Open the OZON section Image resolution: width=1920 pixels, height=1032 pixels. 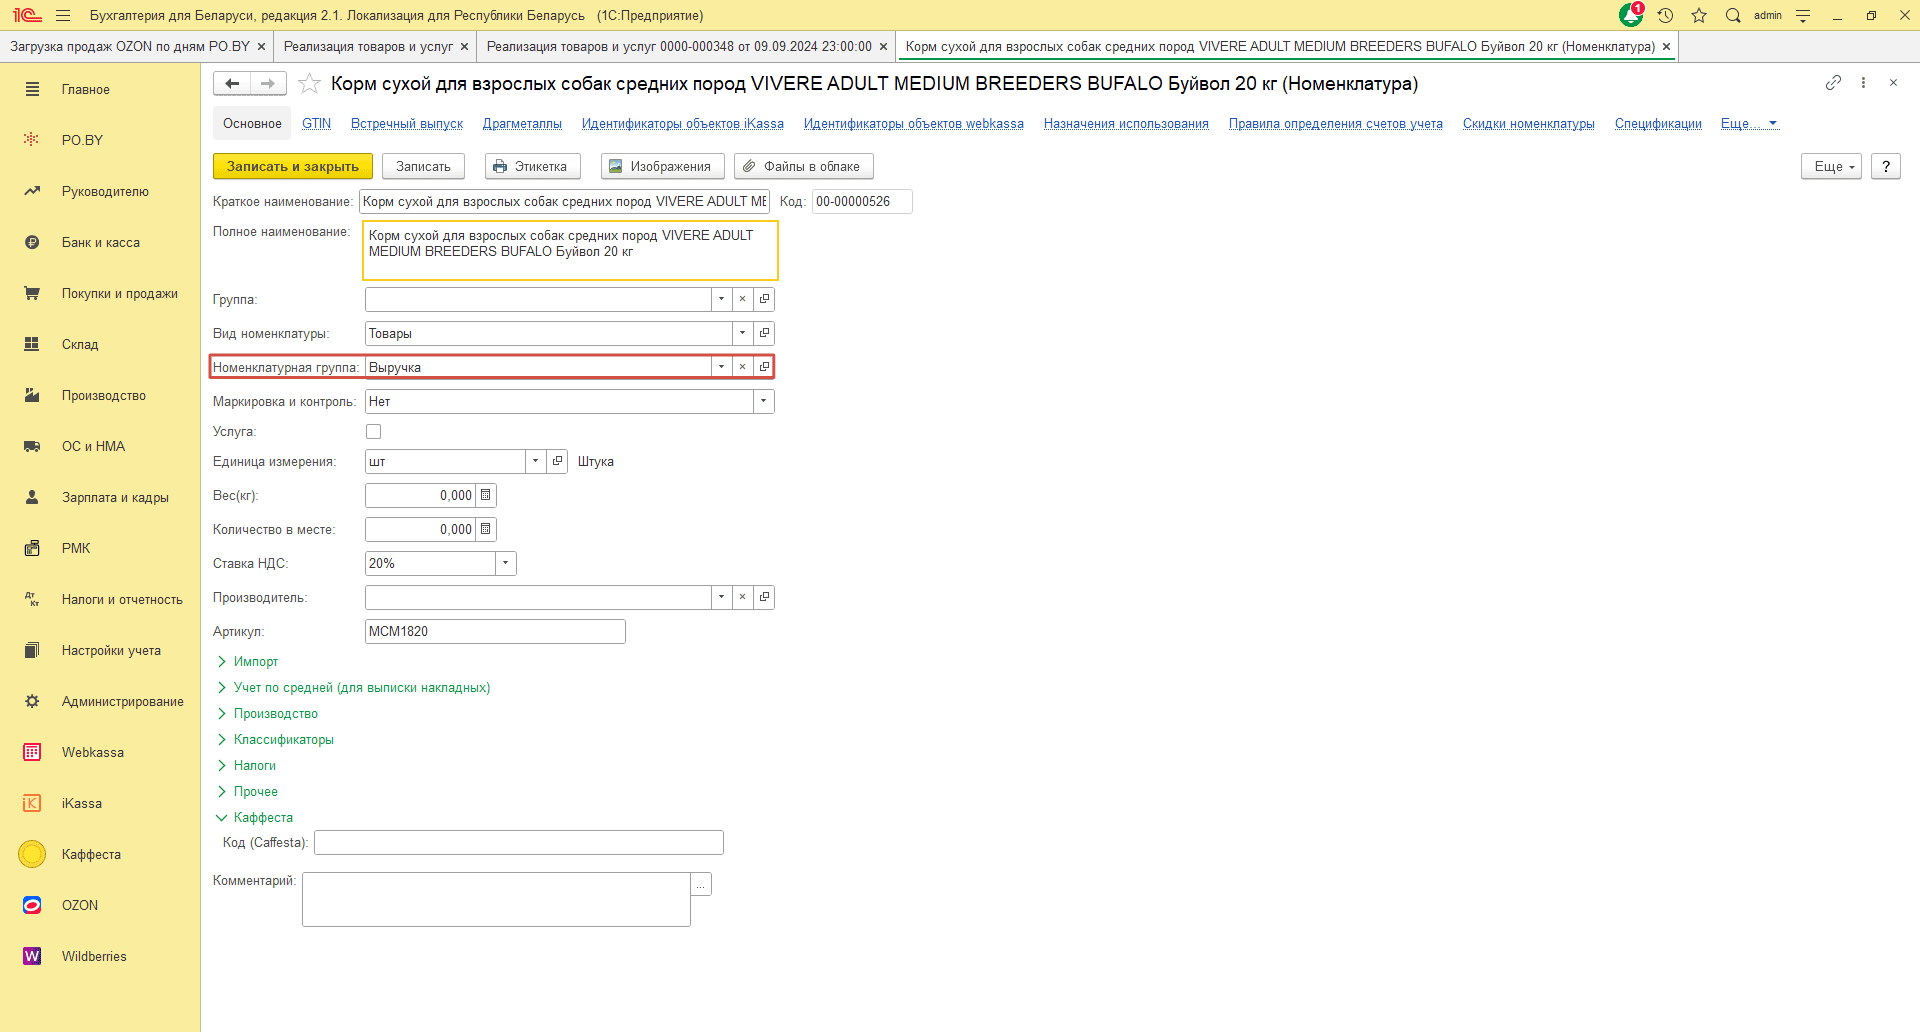tap(80, 905)
